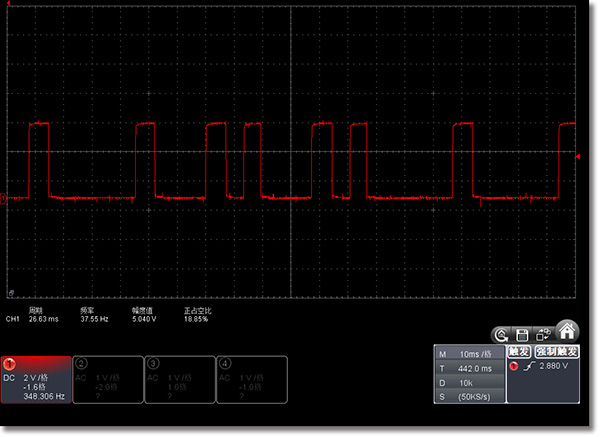This screenshot has height=437, width=600.
Task: Click the red trigger level arrow marker at right edge
Action: point(580,157)
